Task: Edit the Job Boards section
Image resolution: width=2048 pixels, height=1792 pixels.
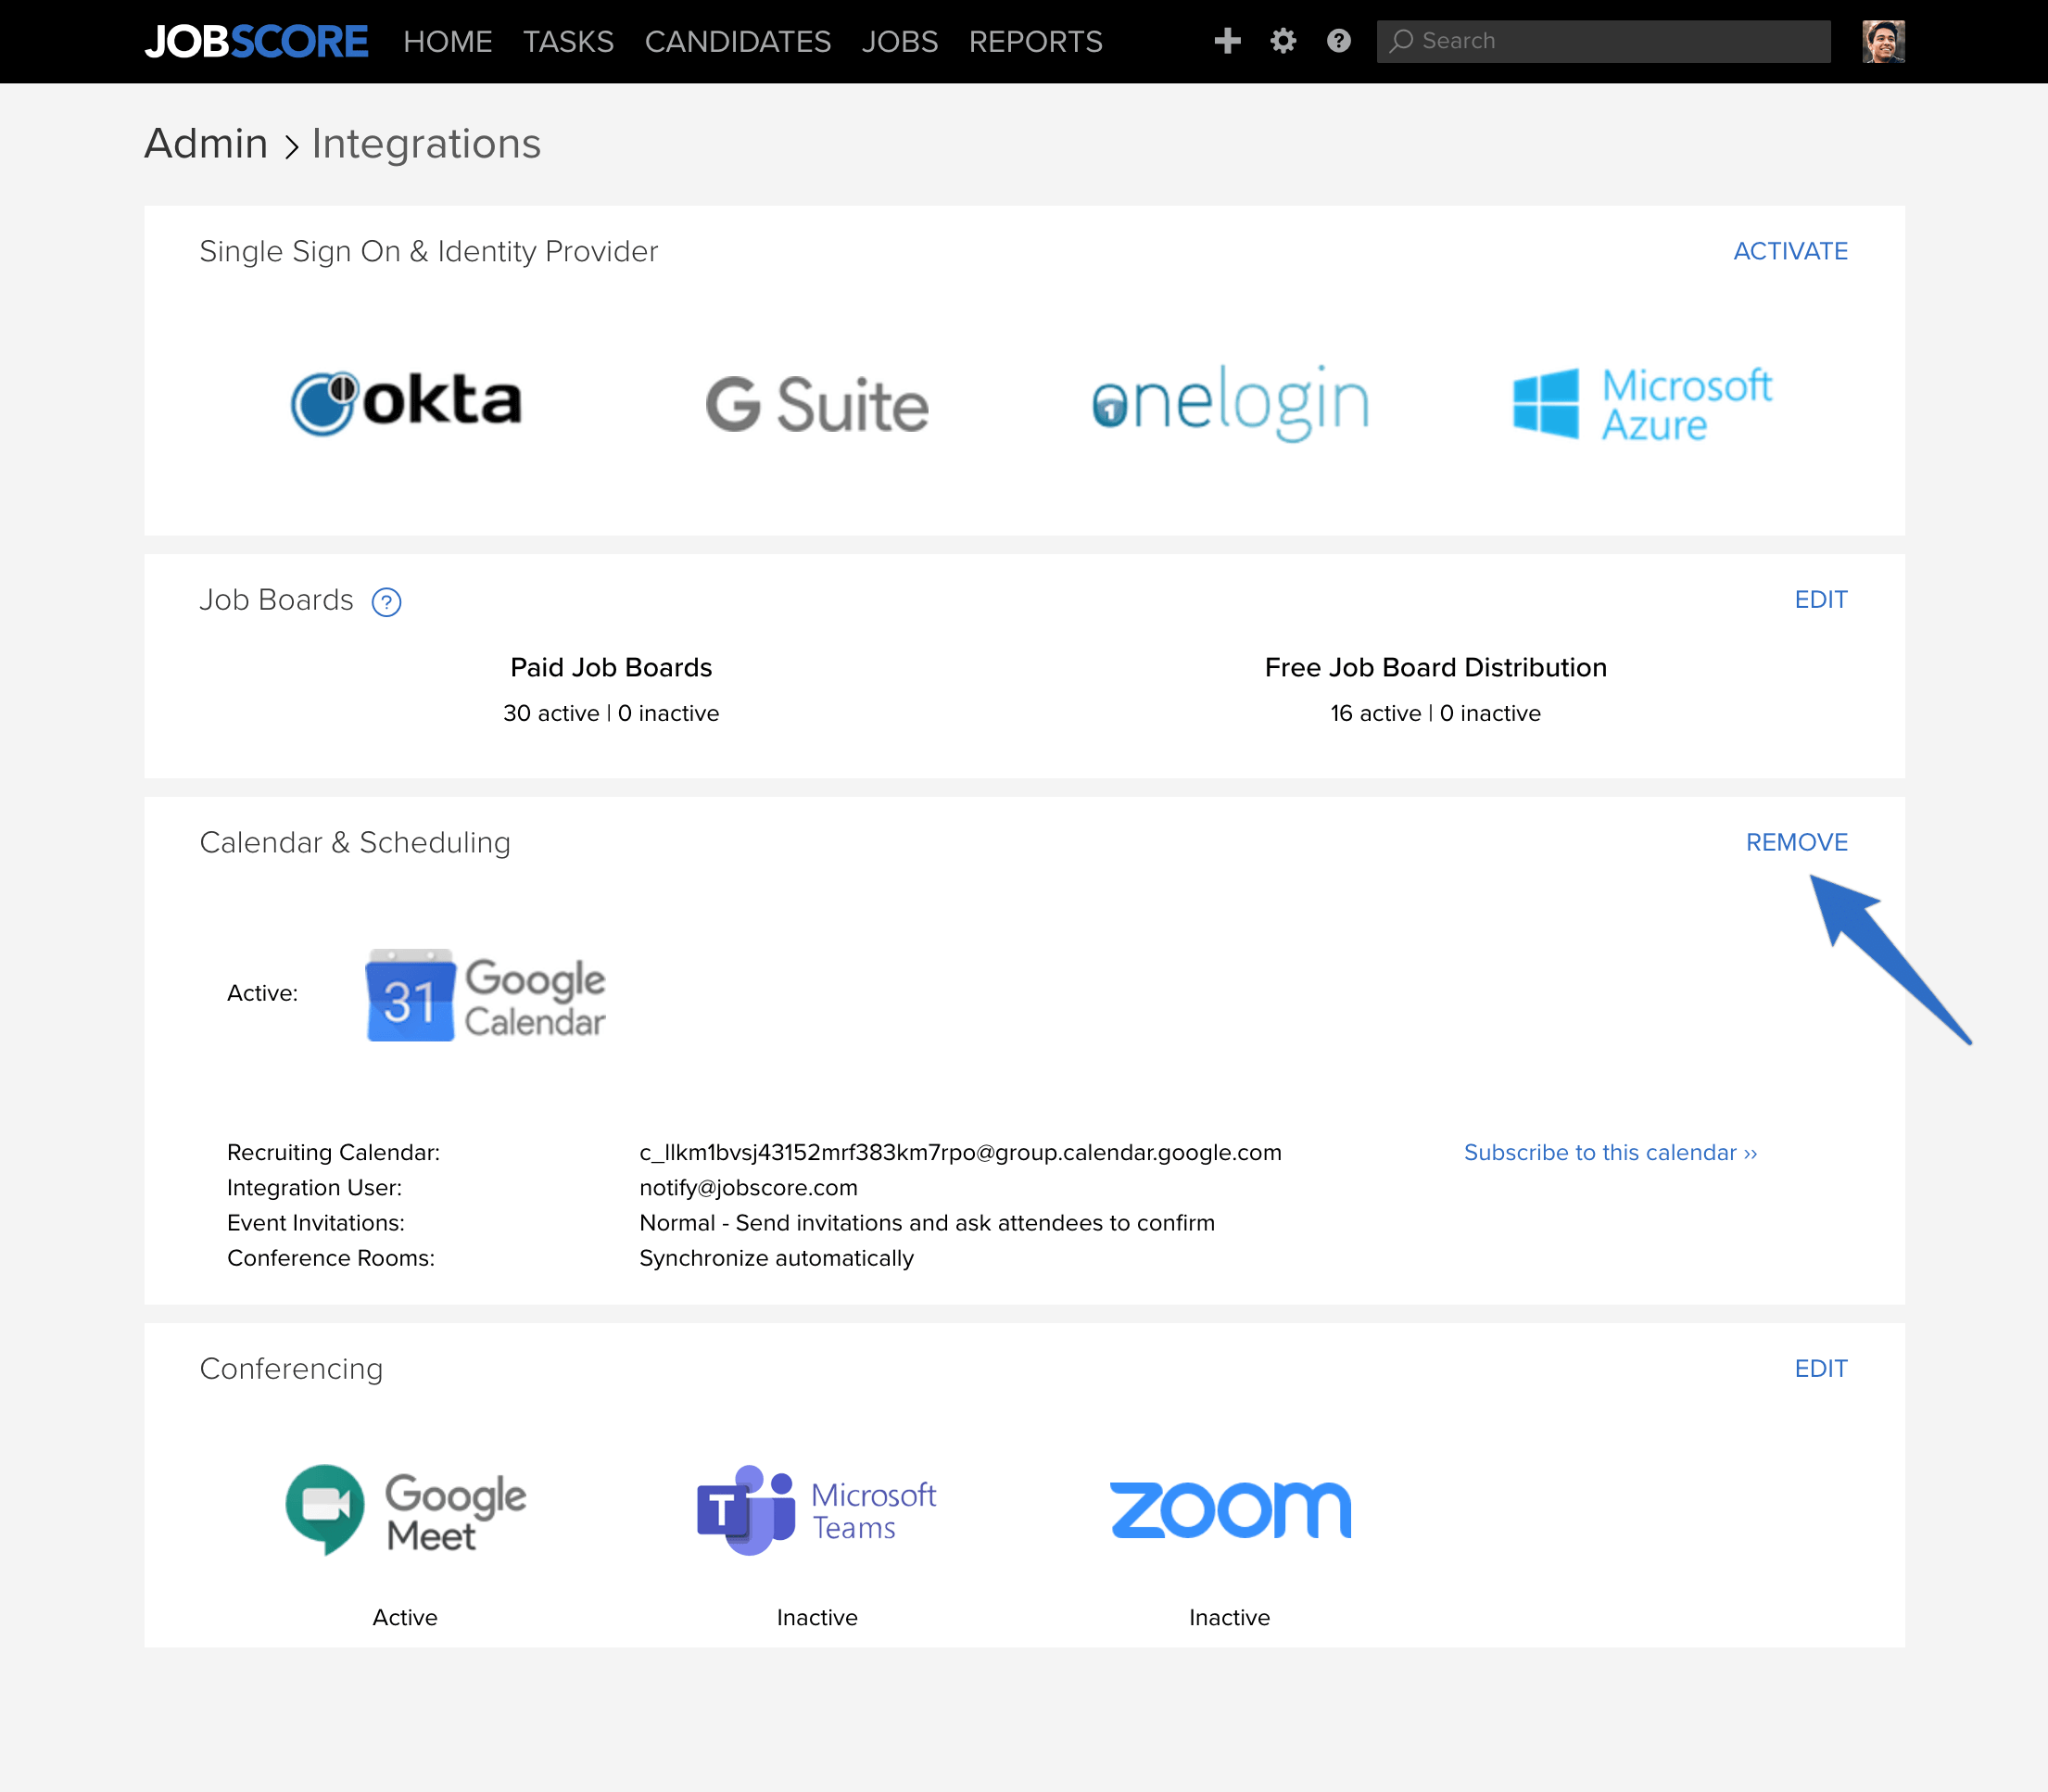Action: (x=1821, y=600)
